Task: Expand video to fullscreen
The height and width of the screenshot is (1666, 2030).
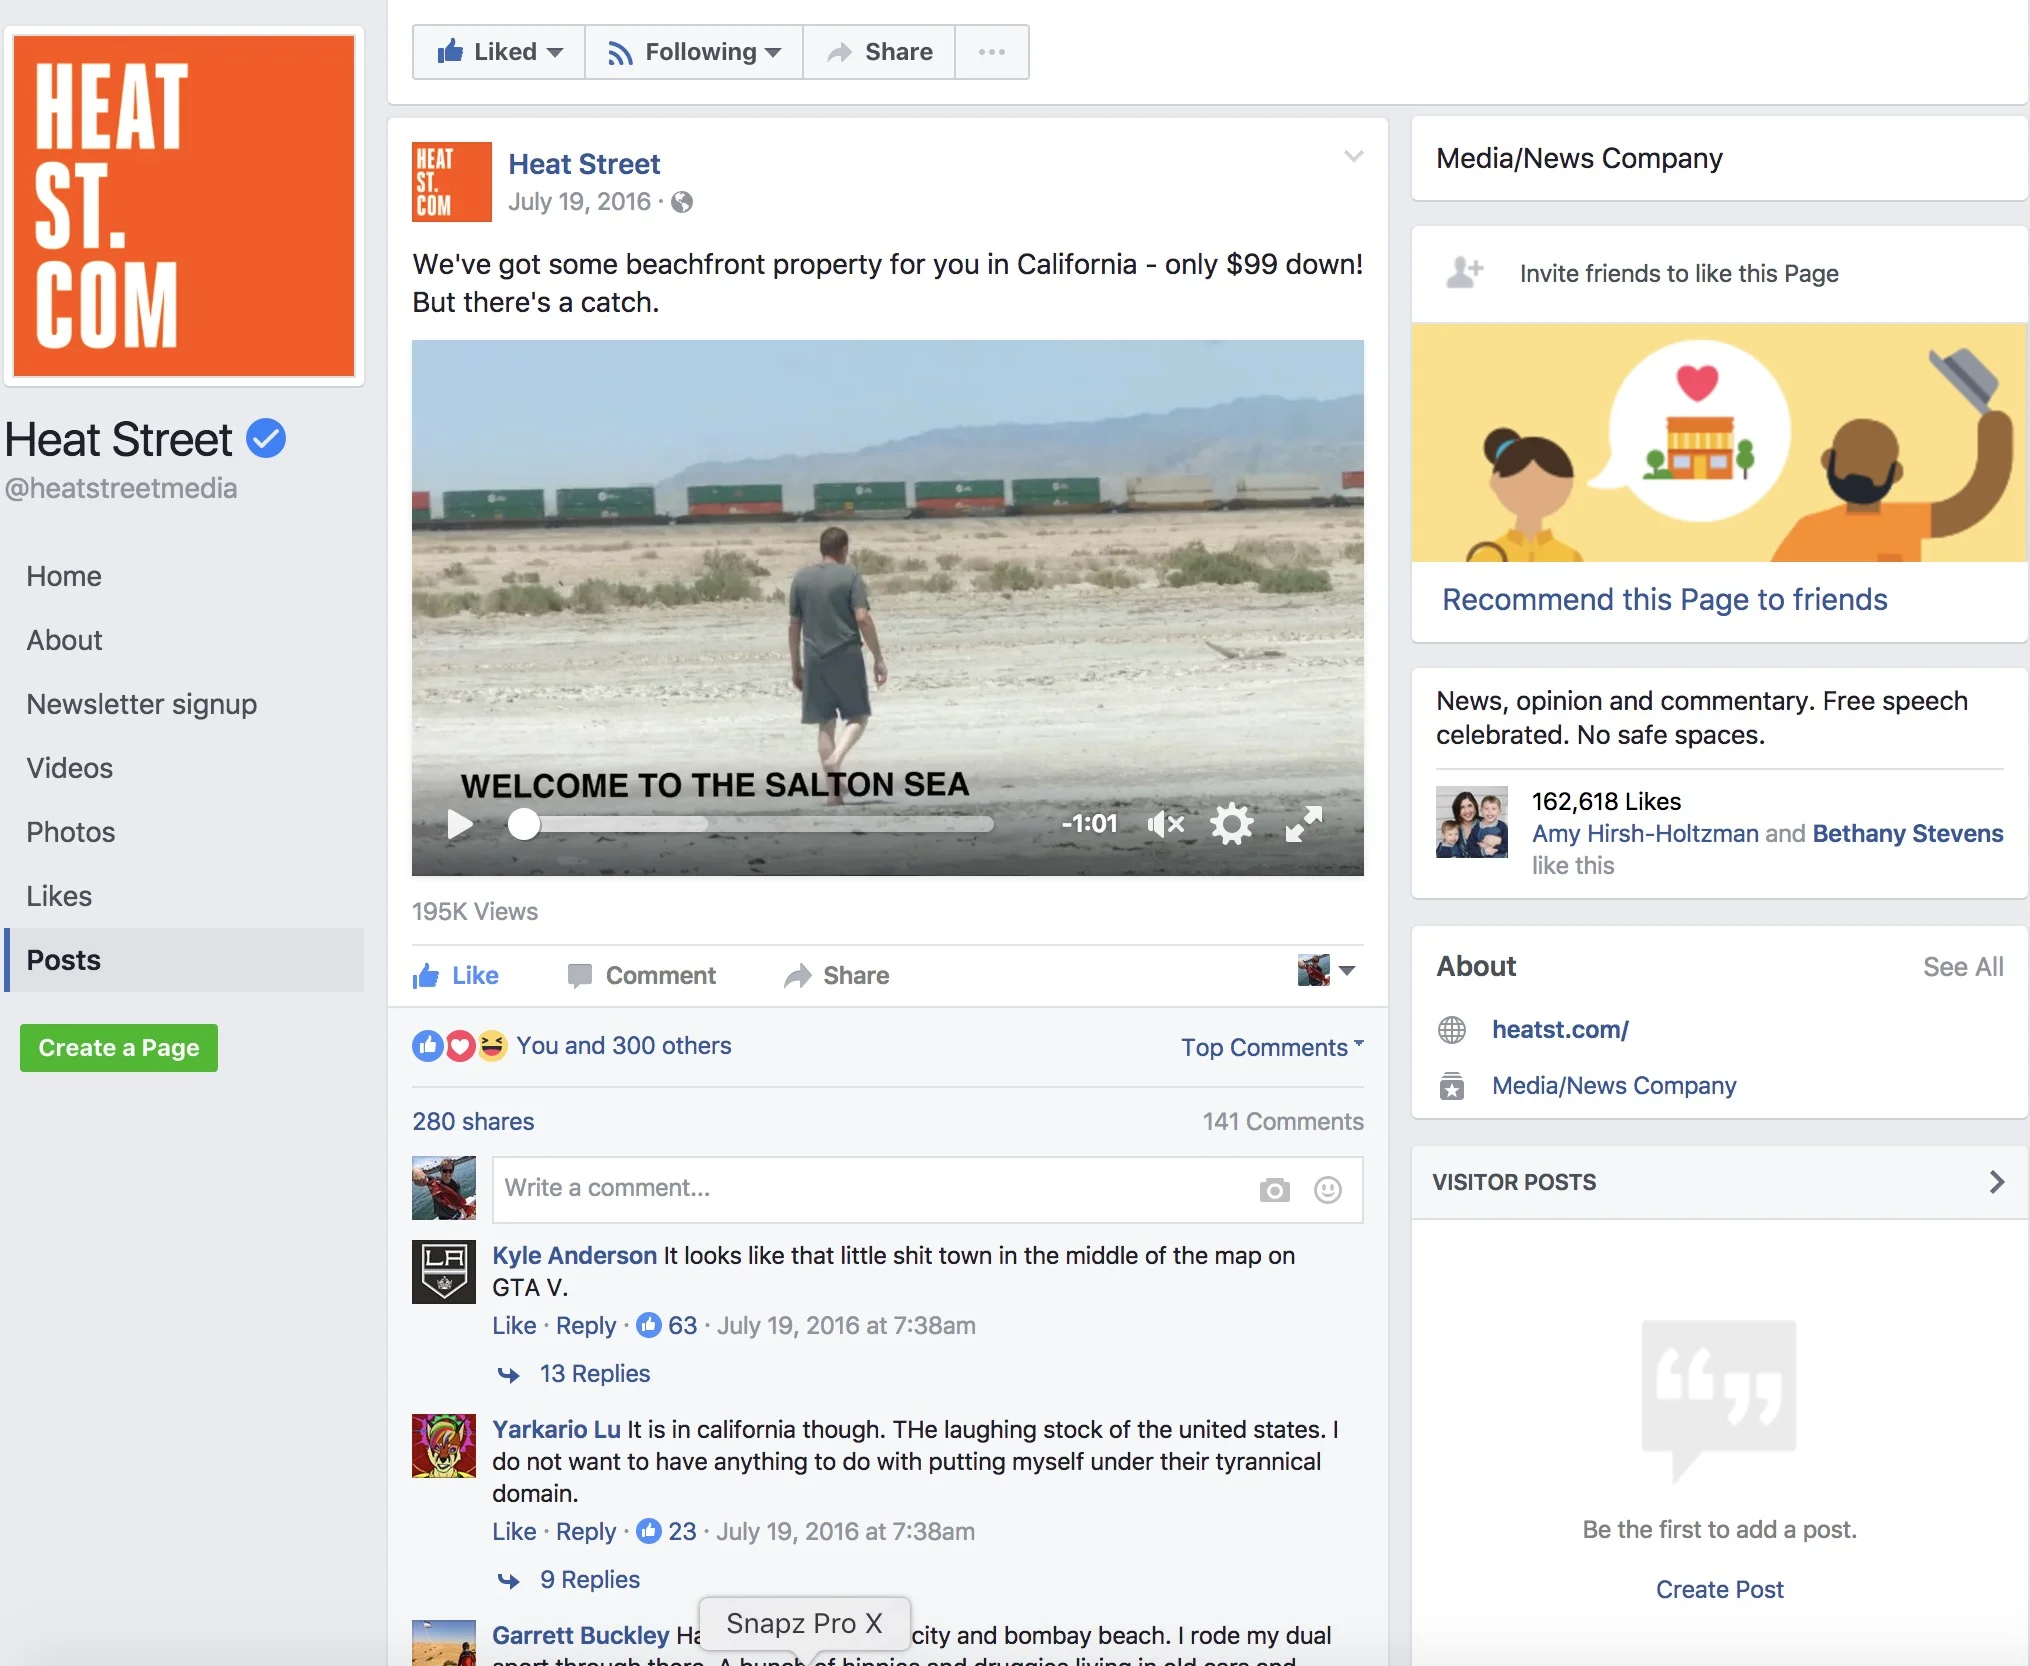Action: point(1303,825)
